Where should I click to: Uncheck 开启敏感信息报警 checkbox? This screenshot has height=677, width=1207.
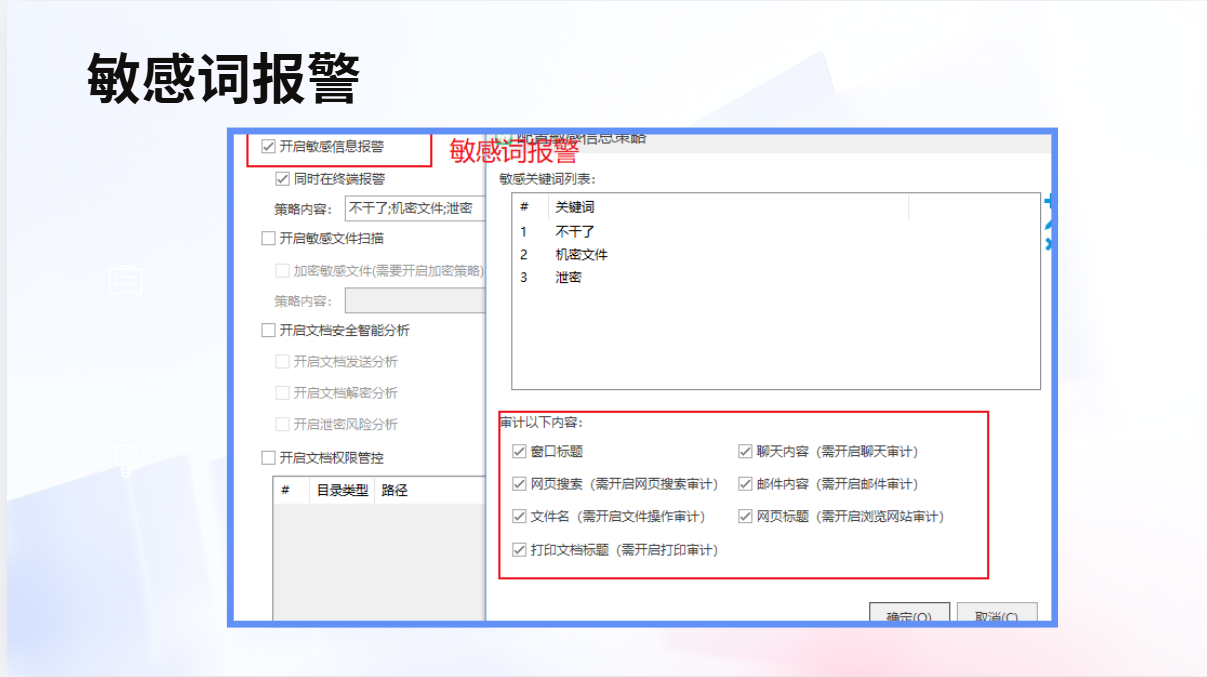pos(268,146)
